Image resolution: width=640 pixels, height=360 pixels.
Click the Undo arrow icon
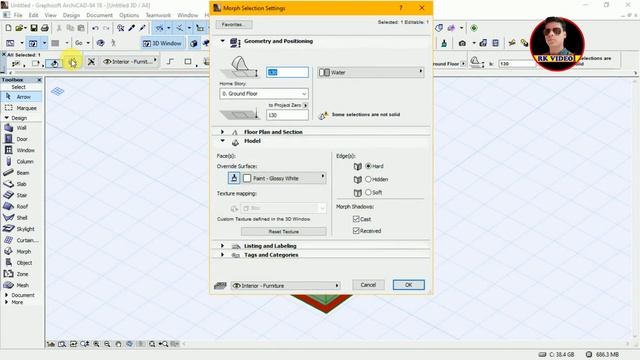95,28
